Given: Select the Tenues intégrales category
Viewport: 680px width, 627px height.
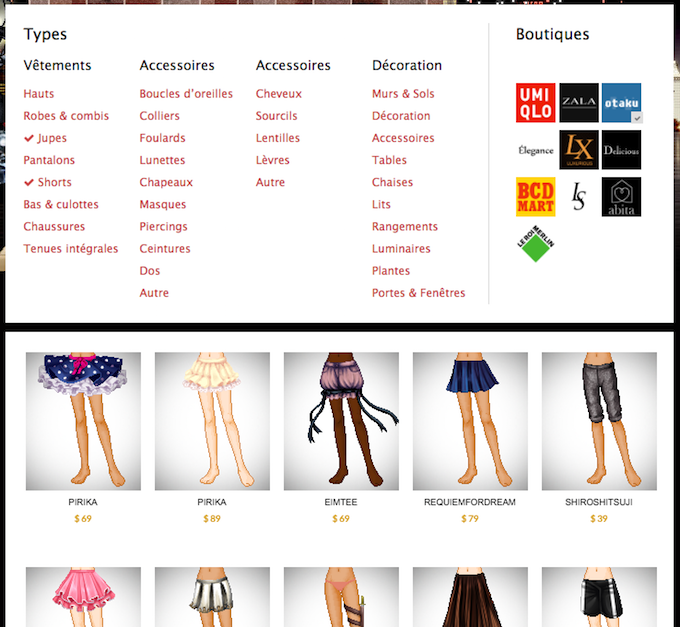Looking at the screenshot, I should pyautogui.click(x=71, y=249).
